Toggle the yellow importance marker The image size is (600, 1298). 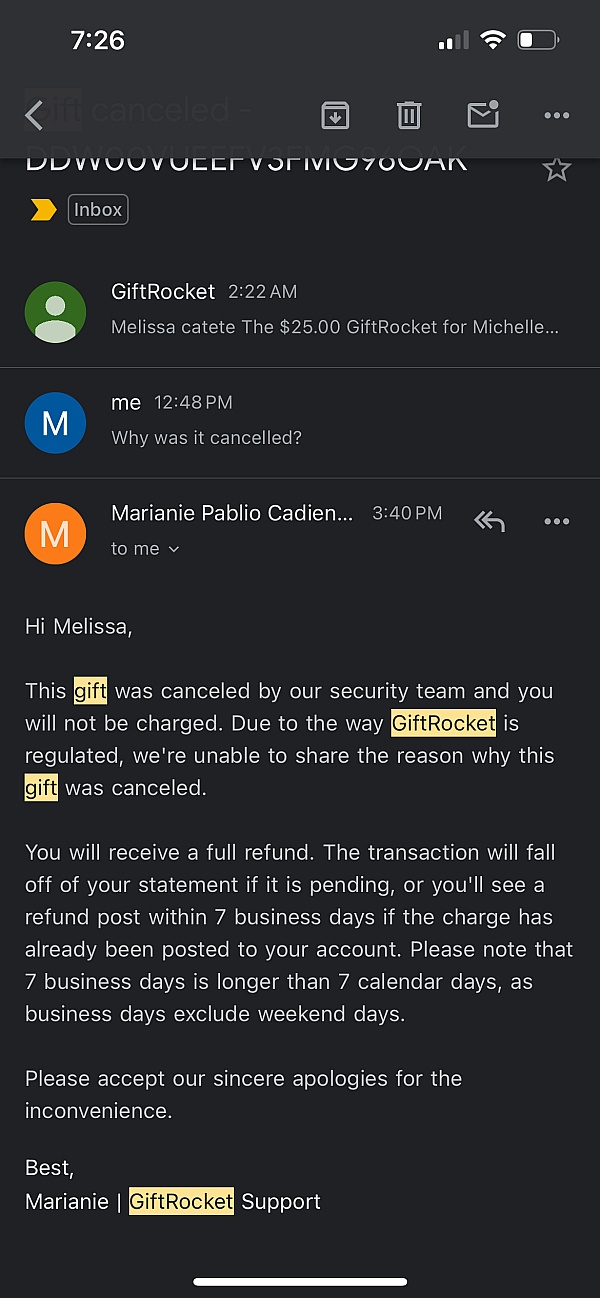pos(43,210)
